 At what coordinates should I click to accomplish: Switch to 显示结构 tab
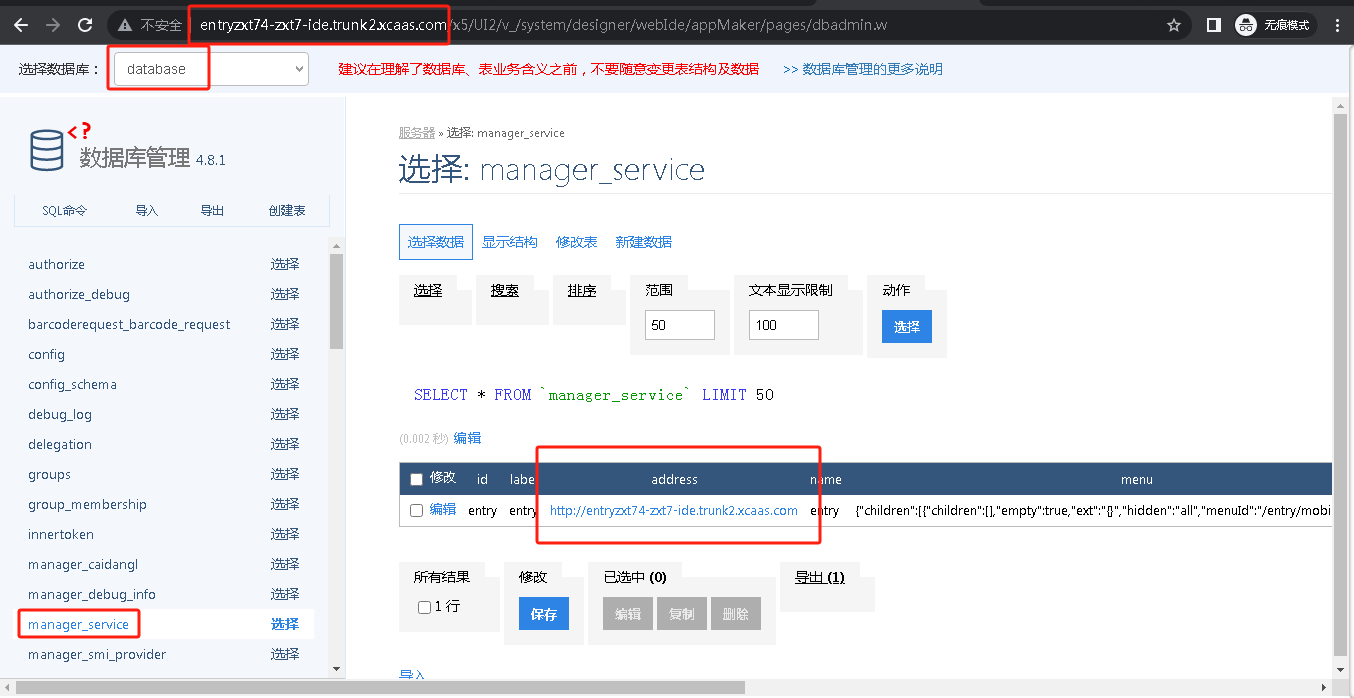coord(509,242)
